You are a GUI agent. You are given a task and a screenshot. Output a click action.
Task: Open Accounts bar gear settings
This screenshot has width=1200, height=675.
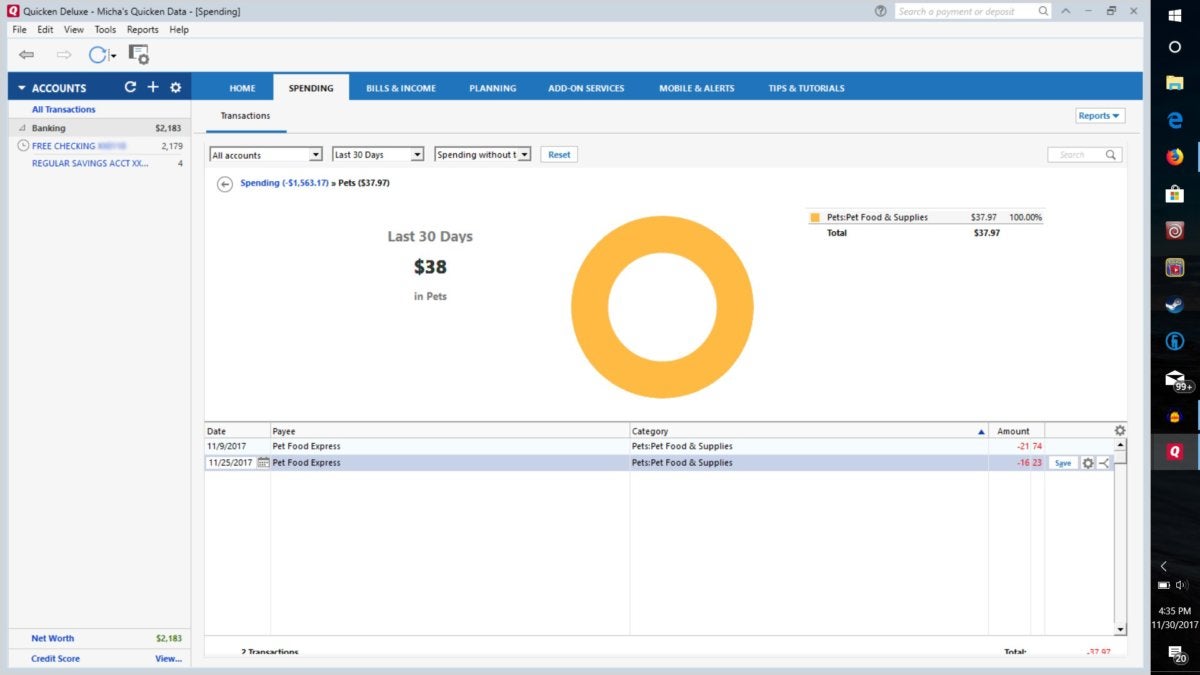point(176,87)
